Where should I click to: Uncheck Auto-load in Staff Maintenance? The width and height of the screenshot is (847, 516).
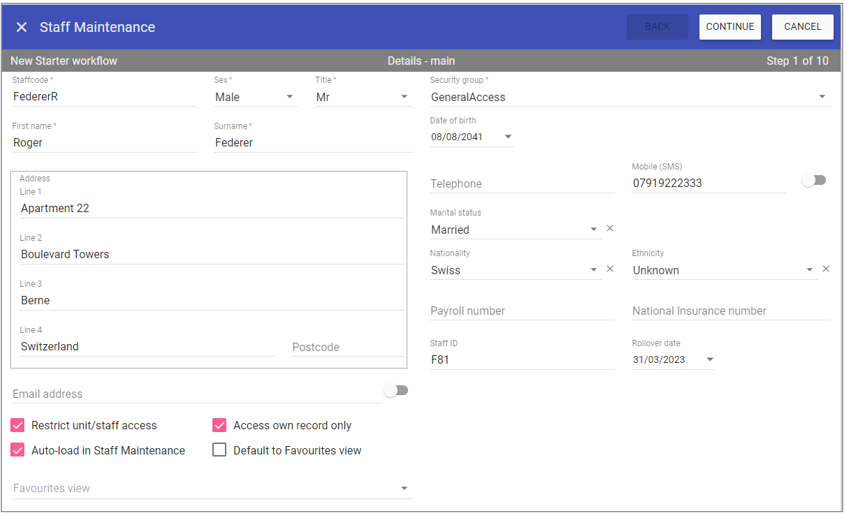(18, 451)
